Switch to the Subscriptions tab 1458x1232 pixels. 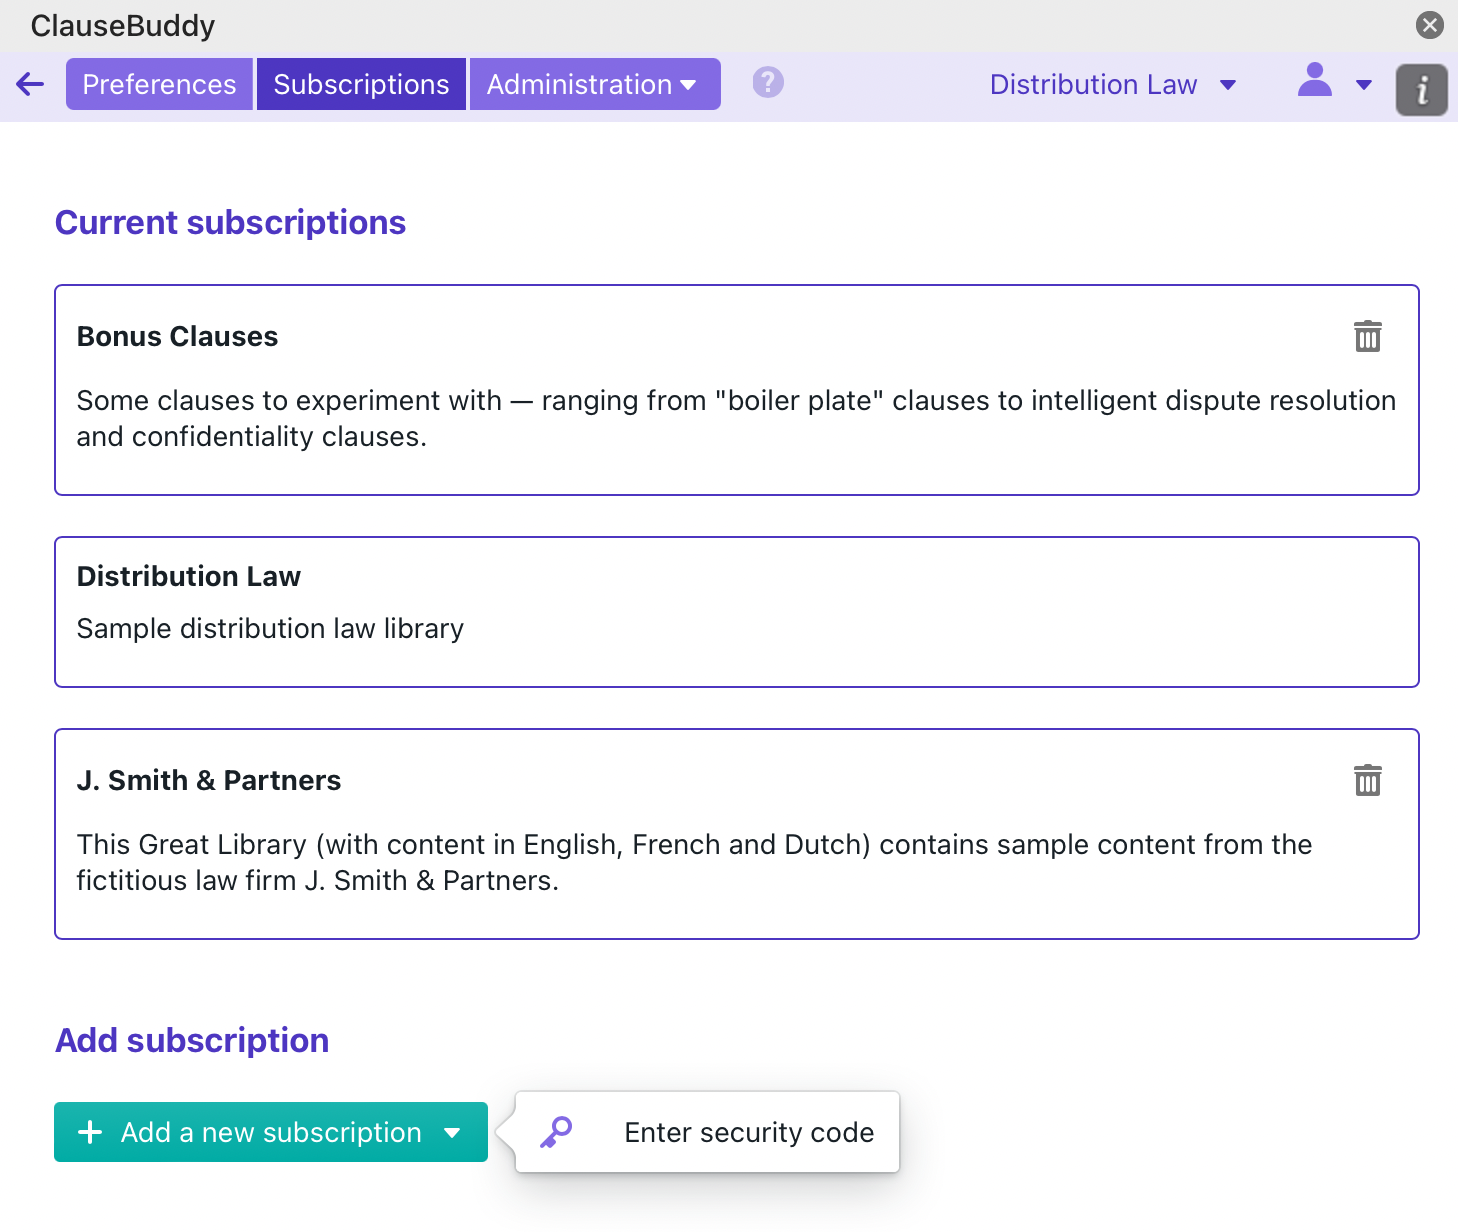[x=361, y=84]
